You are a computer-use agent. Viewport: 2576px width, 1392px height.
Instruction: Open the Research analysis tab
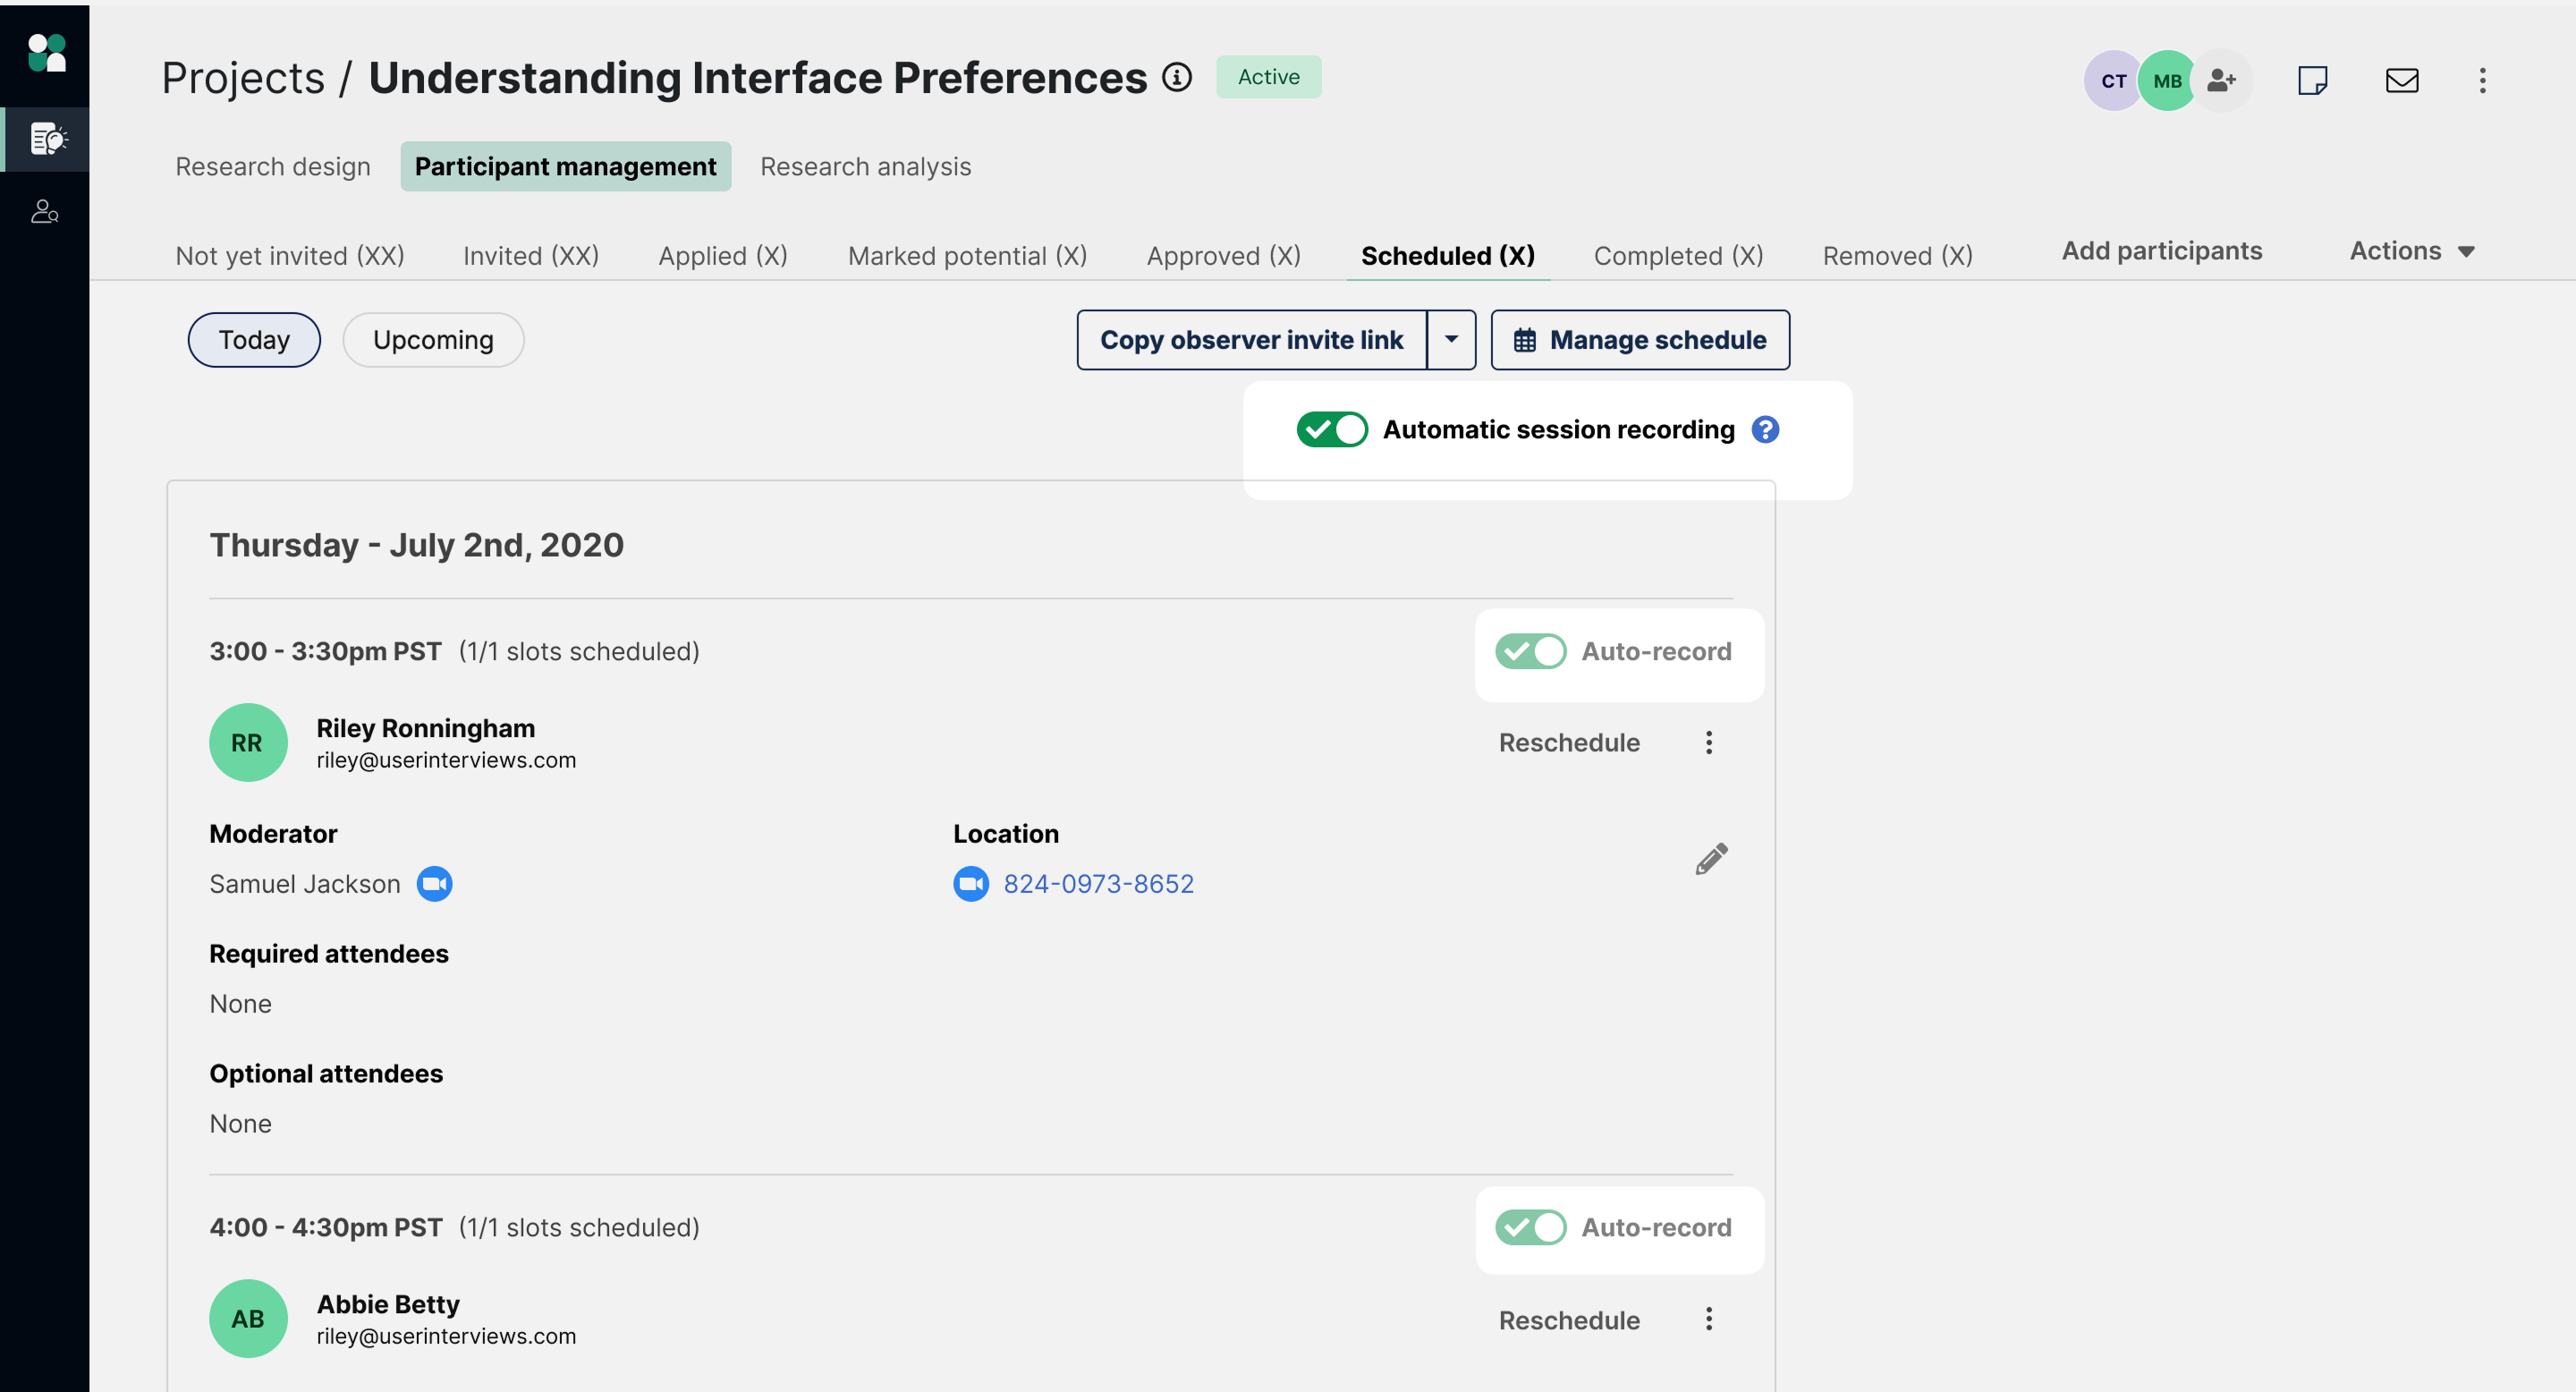[865, 166]
